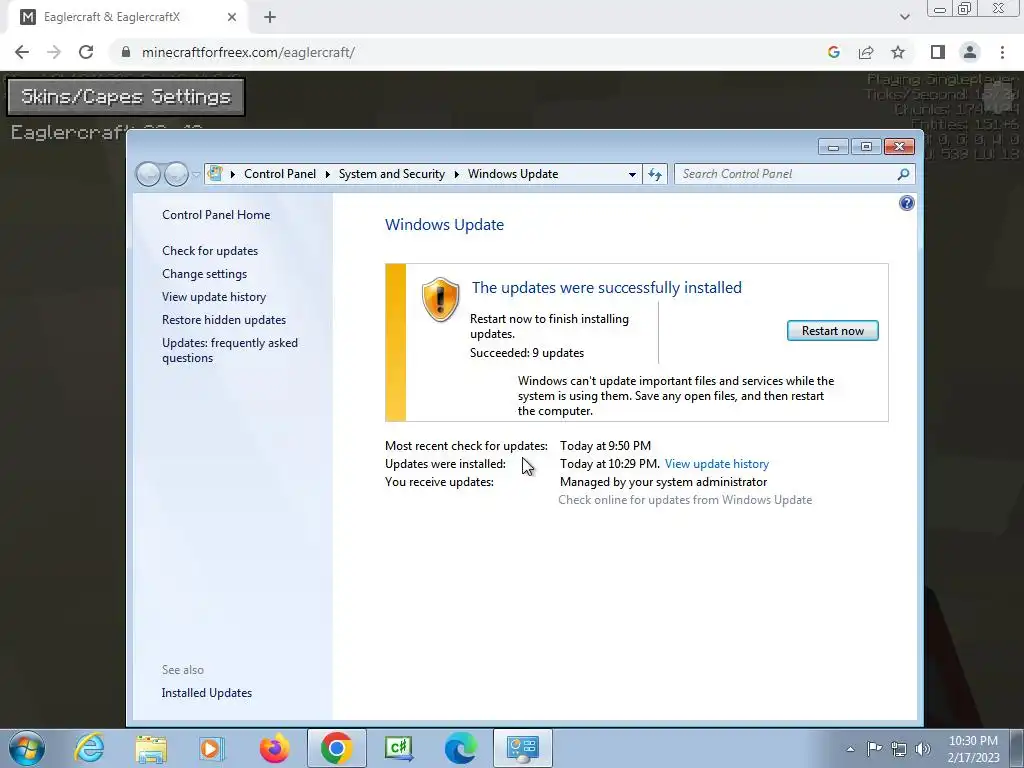Click the Control Panel forward arrow button
1024x768 pixels.
coord(176,174)
